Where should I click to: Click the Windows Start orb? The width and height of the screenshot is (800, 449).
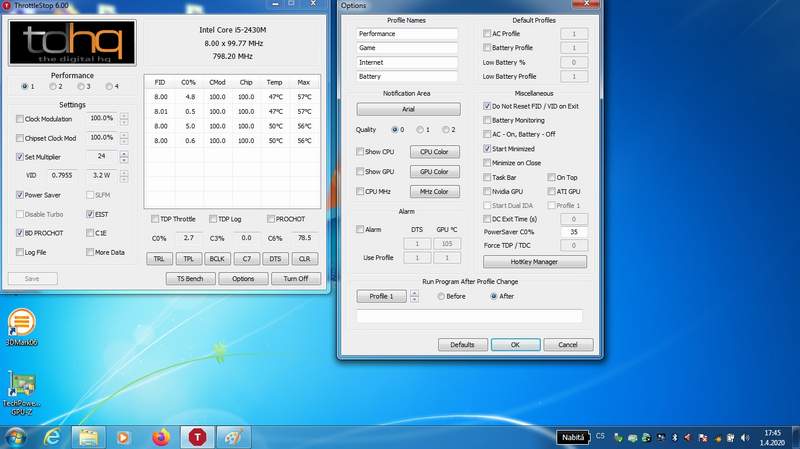[x=15, y=437]
